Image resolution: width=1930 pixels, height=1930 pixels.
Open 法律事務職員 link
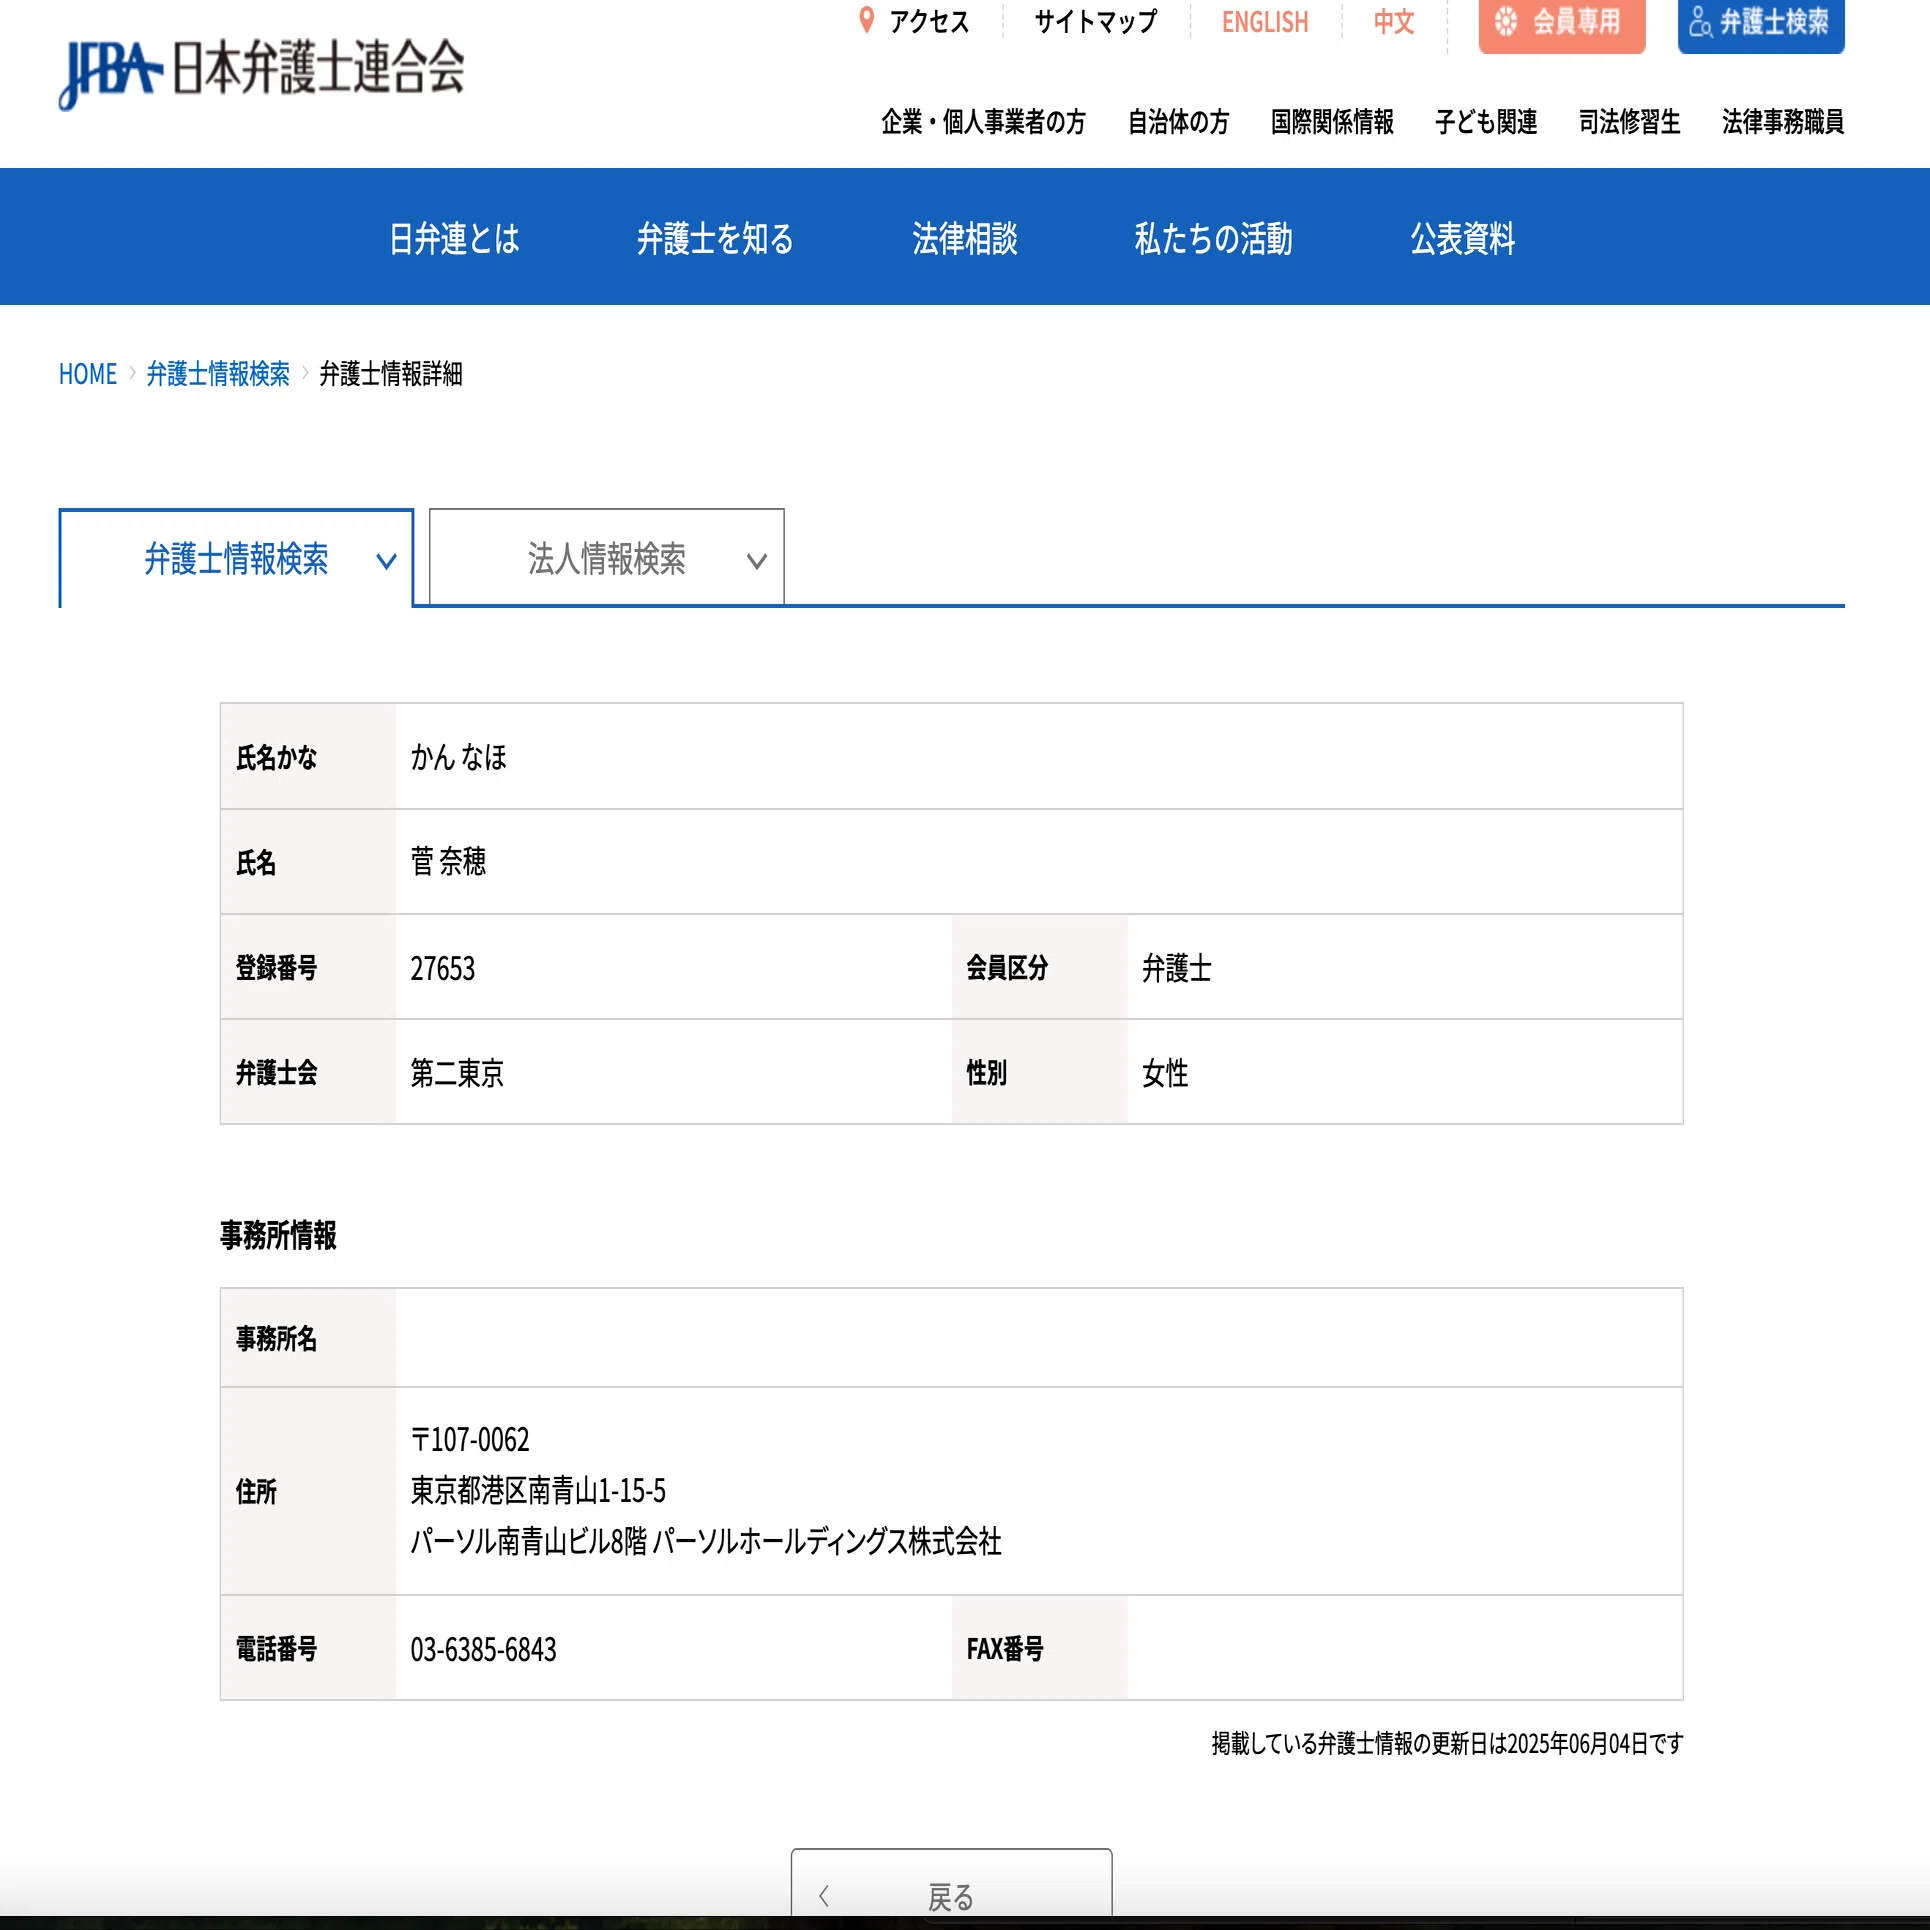click(1783, 122)
